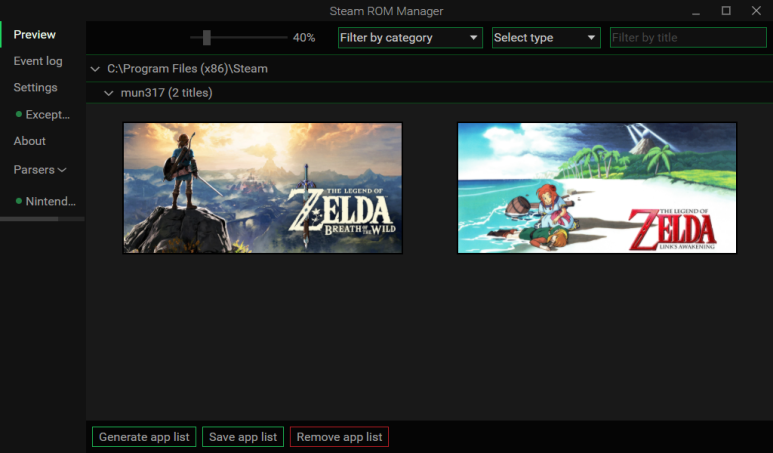773x453 pixels.
Task: Open the About page
Action: pyautogui.click(x=30, y=141)
